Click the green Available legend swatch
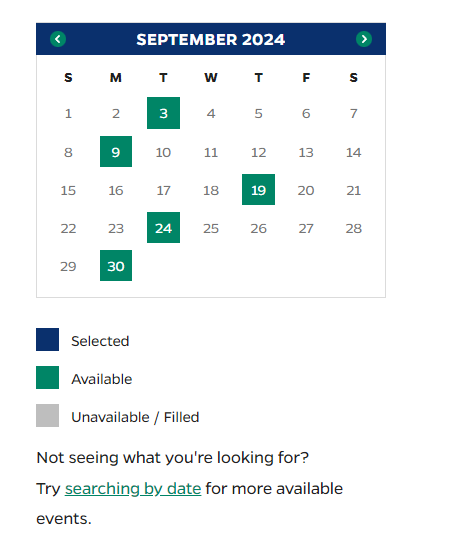This screenshot has height=553, width=451. [47, 377]
